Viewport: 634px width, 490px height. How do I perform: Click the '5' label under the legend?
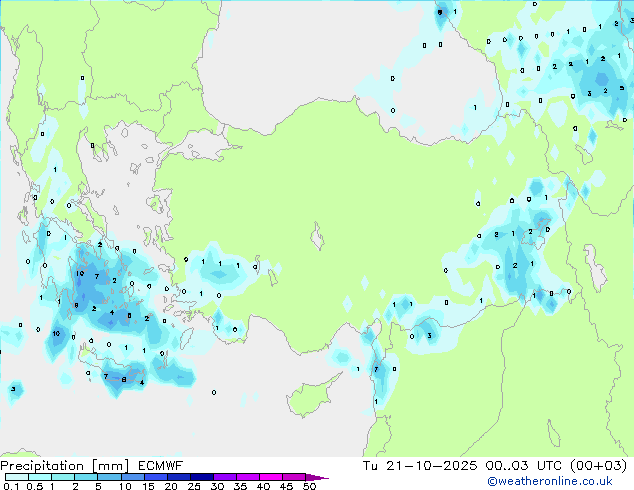[98, 486]
